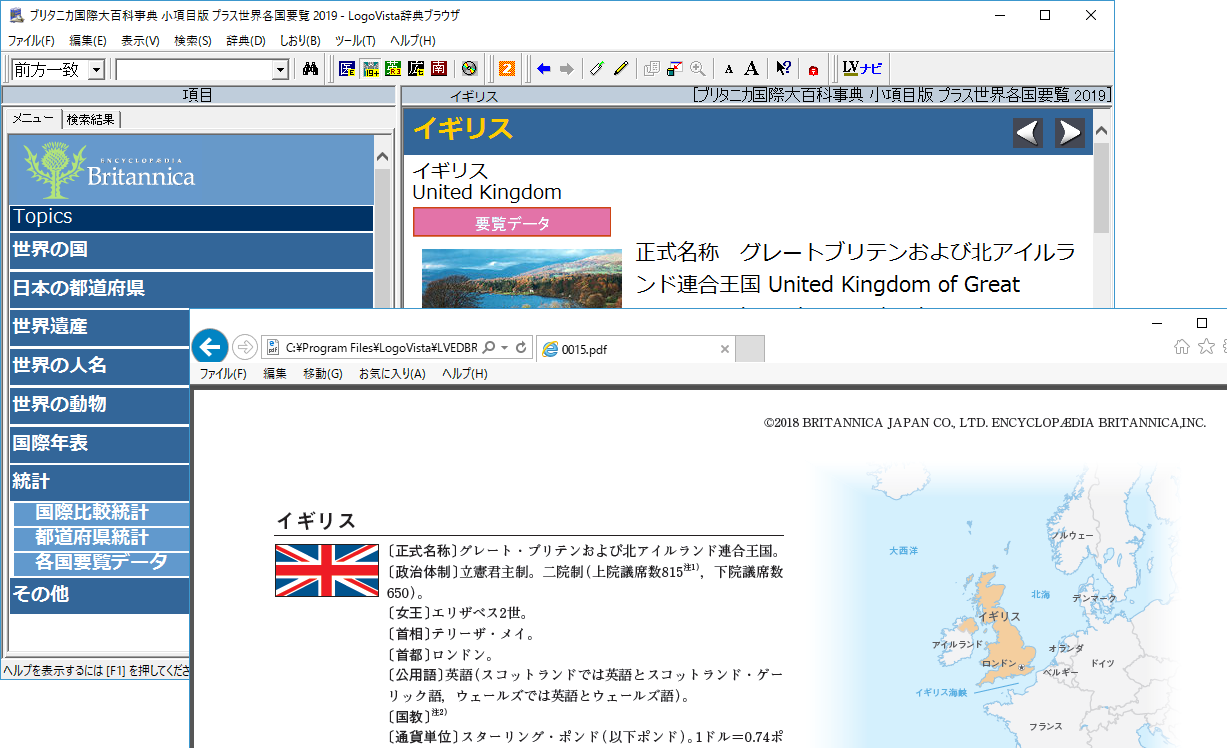Open お気に入り(A) menu in PDF window

[392, 374]
